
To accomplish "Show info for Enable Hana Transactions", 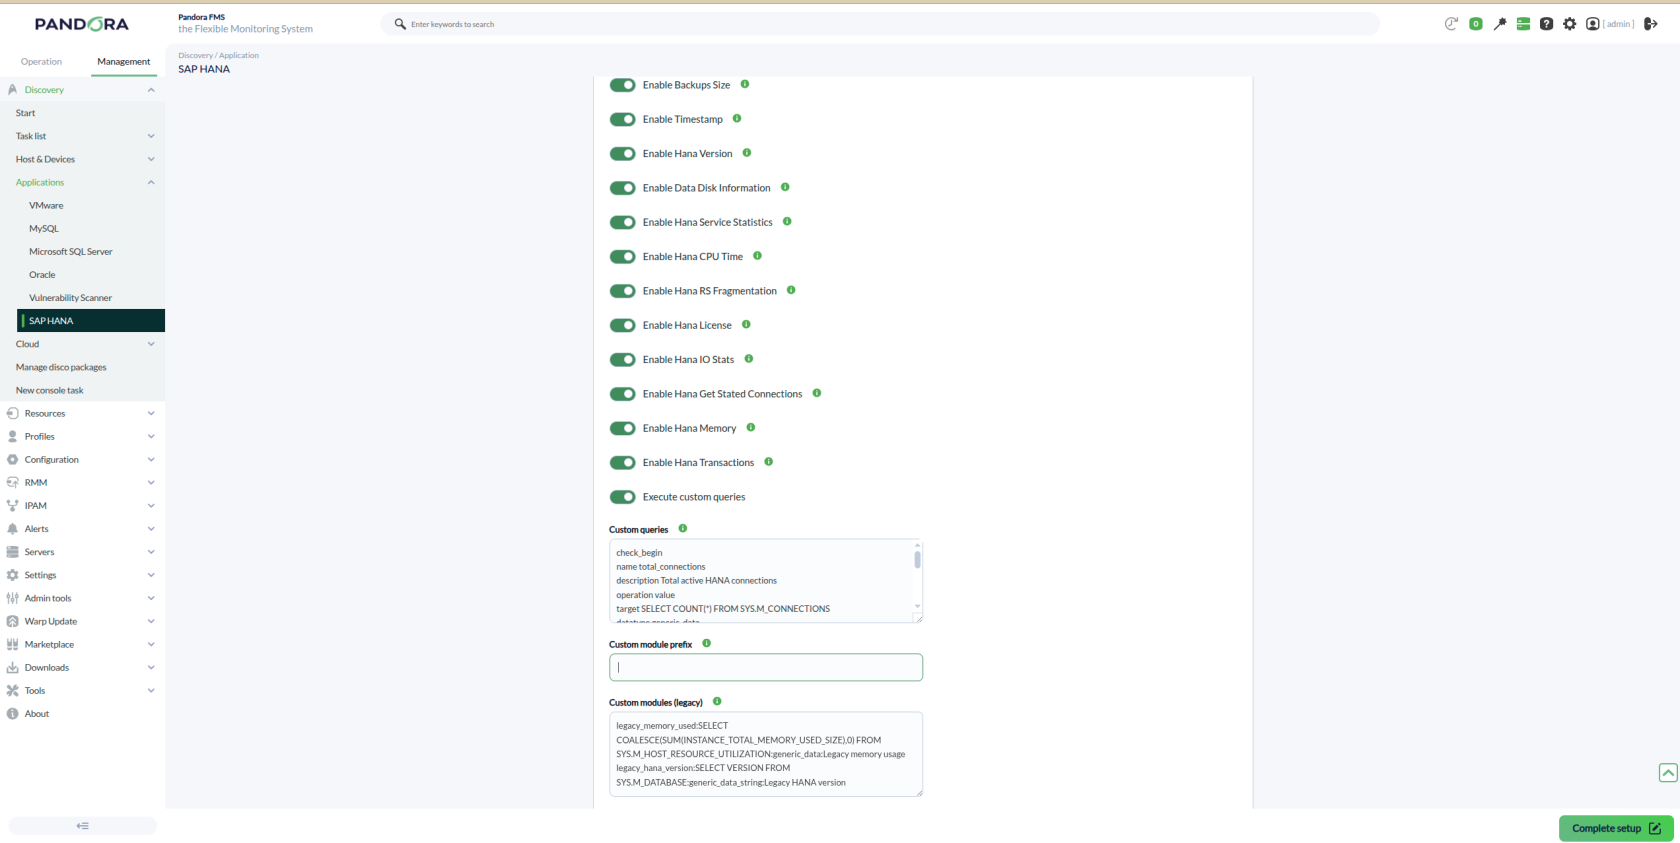I will pos(769,462).
